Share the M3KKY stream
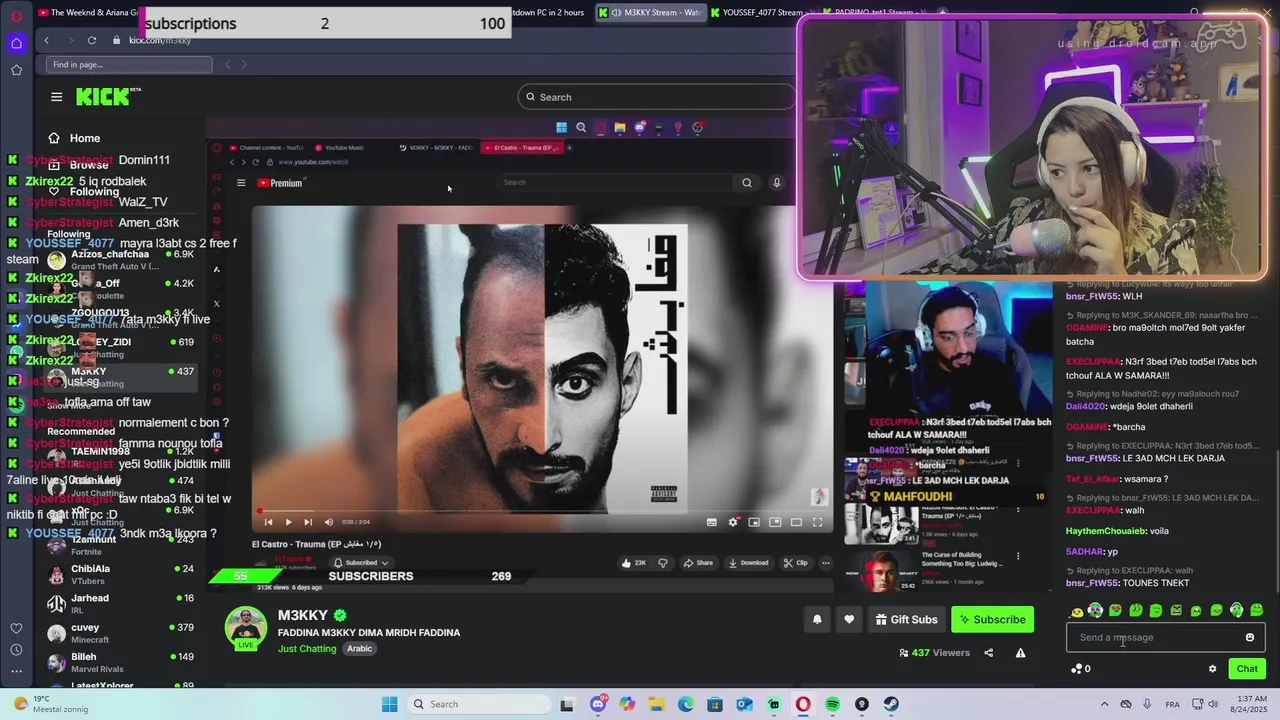Image resolution: width=1280 pixels, height=720 pixels. pos(988,653)
